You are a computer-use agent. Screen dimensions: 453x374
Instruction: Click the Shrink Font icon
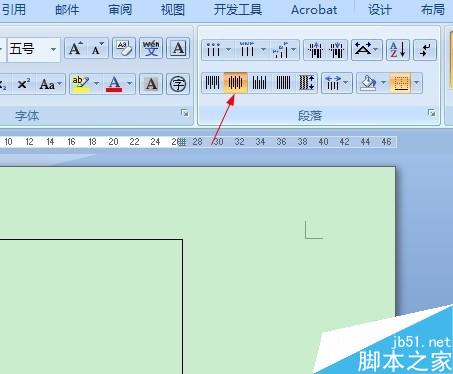pyautogui.click(x=97, y=49)
